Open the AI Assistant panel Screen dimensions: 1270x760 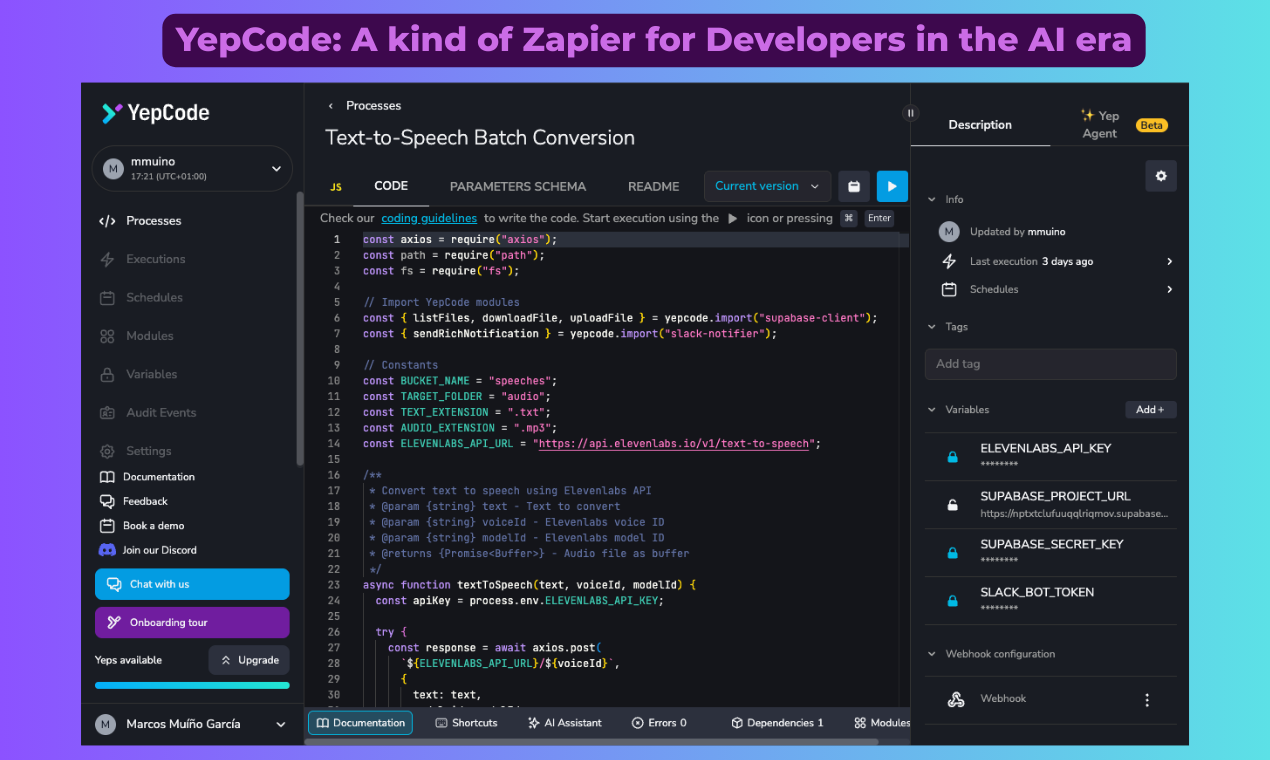[564, 721]
